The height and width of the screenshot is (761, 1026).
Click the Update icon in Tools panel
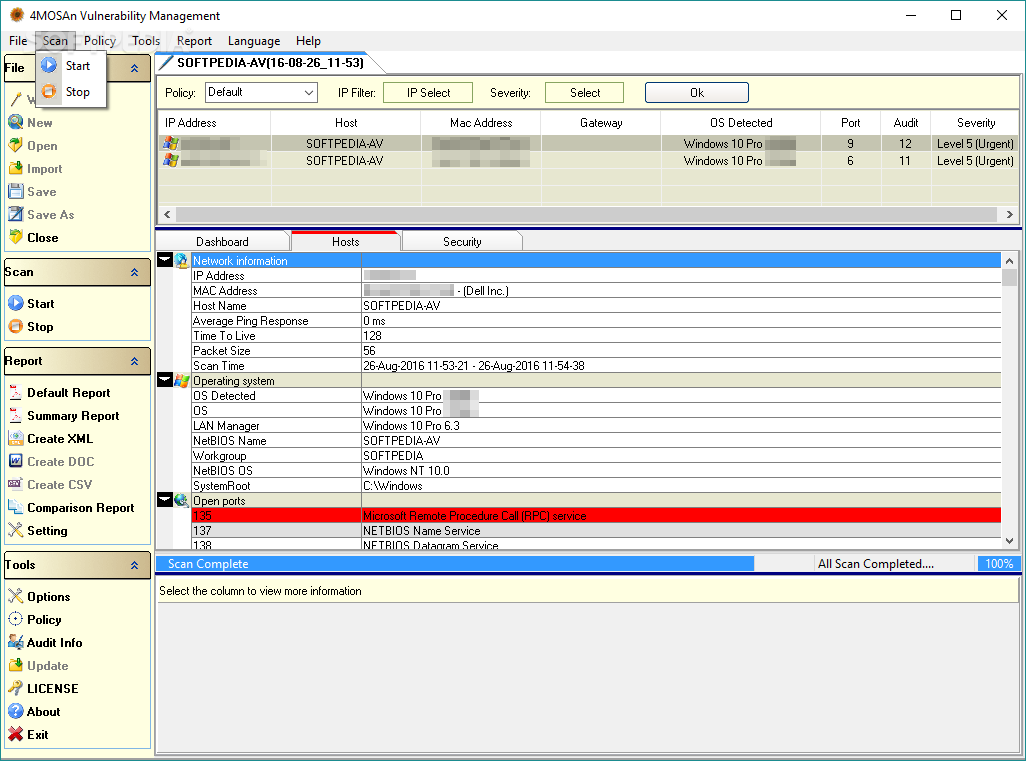(16, 665)
